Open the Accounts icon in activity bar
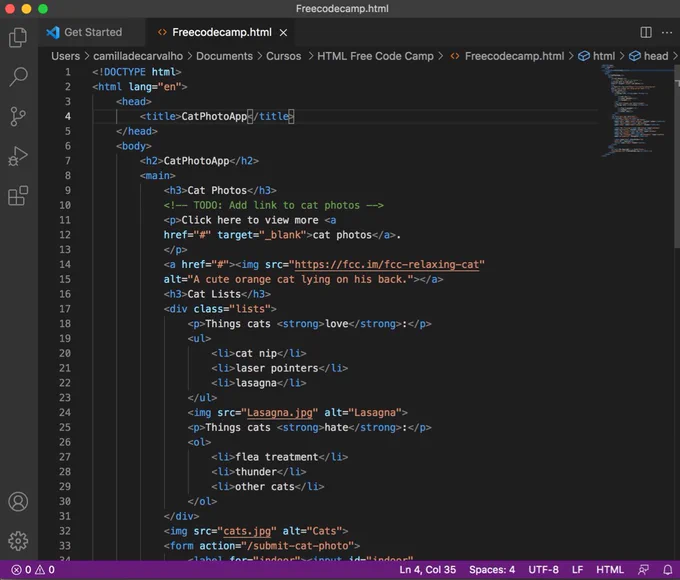 (x=18, y=502)
